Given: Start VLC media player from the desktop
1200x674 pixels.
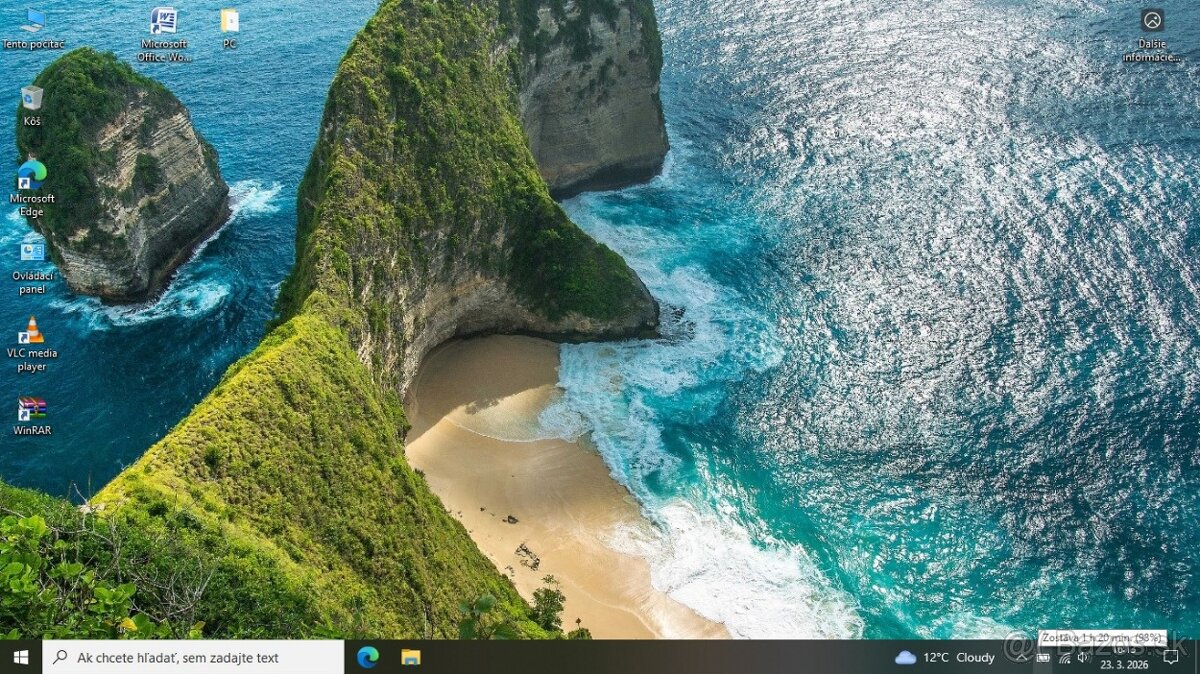Looking at the screenshot, I should (31, 330).
